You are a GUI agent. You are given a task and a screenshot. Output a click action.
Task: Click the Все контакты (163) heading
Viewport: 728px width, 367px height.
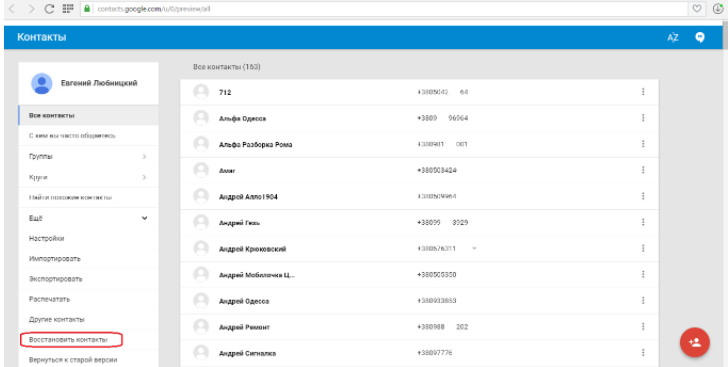[x=227, y=67]
